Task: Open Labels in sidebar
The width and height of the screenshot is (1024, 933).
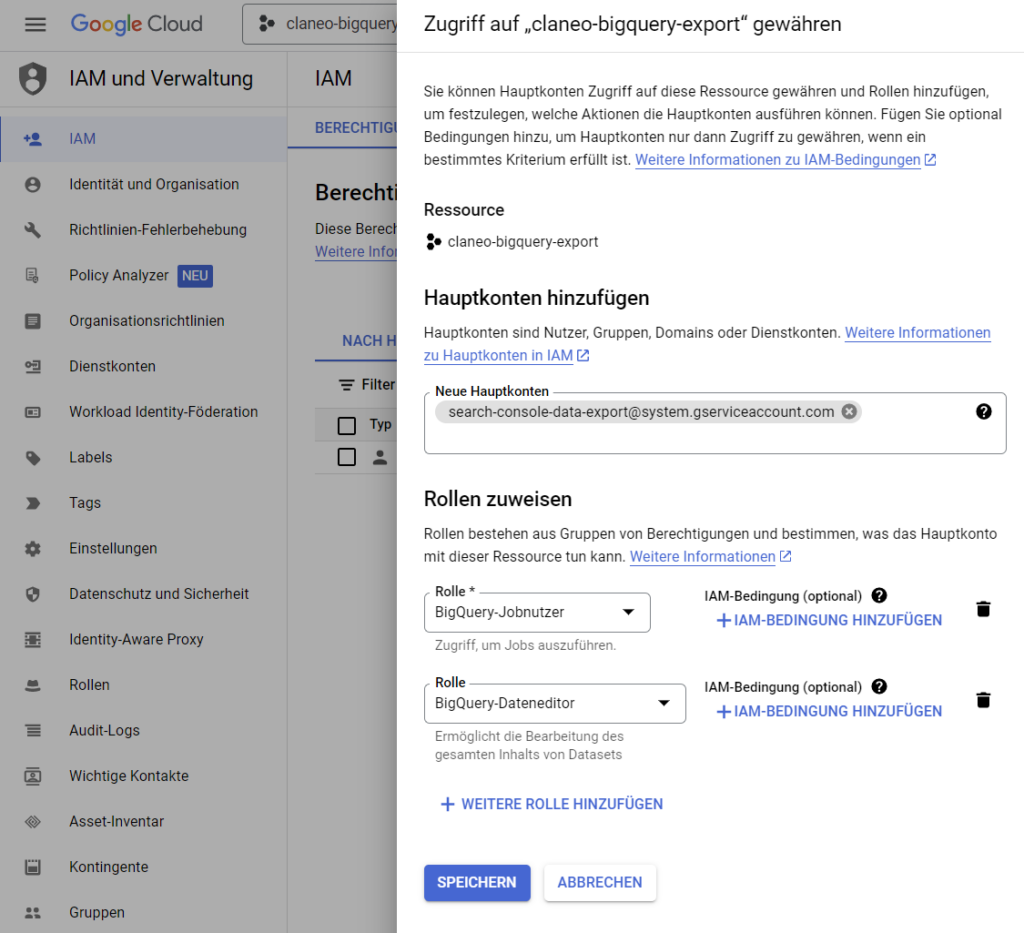Action: (91, 458)
